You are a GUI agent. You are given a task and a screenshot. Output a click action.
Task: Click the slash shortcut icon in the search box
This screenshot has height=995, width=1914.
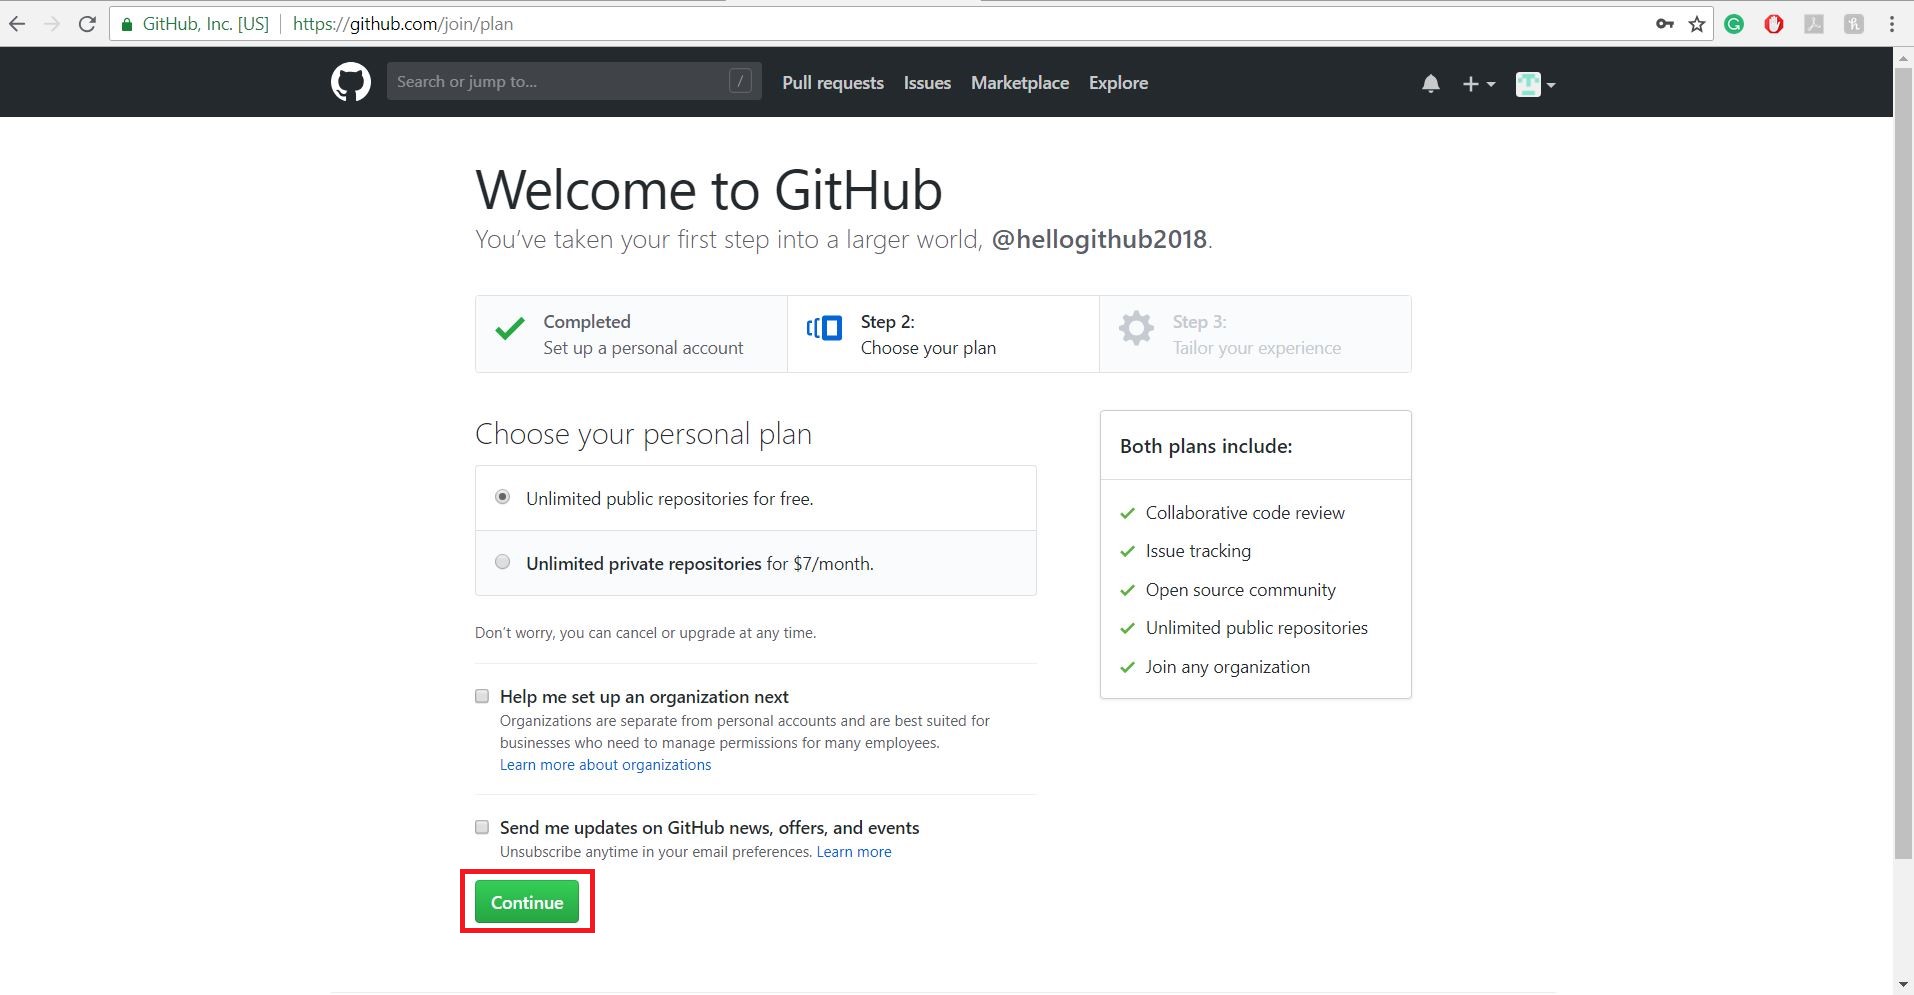point(740,81)
